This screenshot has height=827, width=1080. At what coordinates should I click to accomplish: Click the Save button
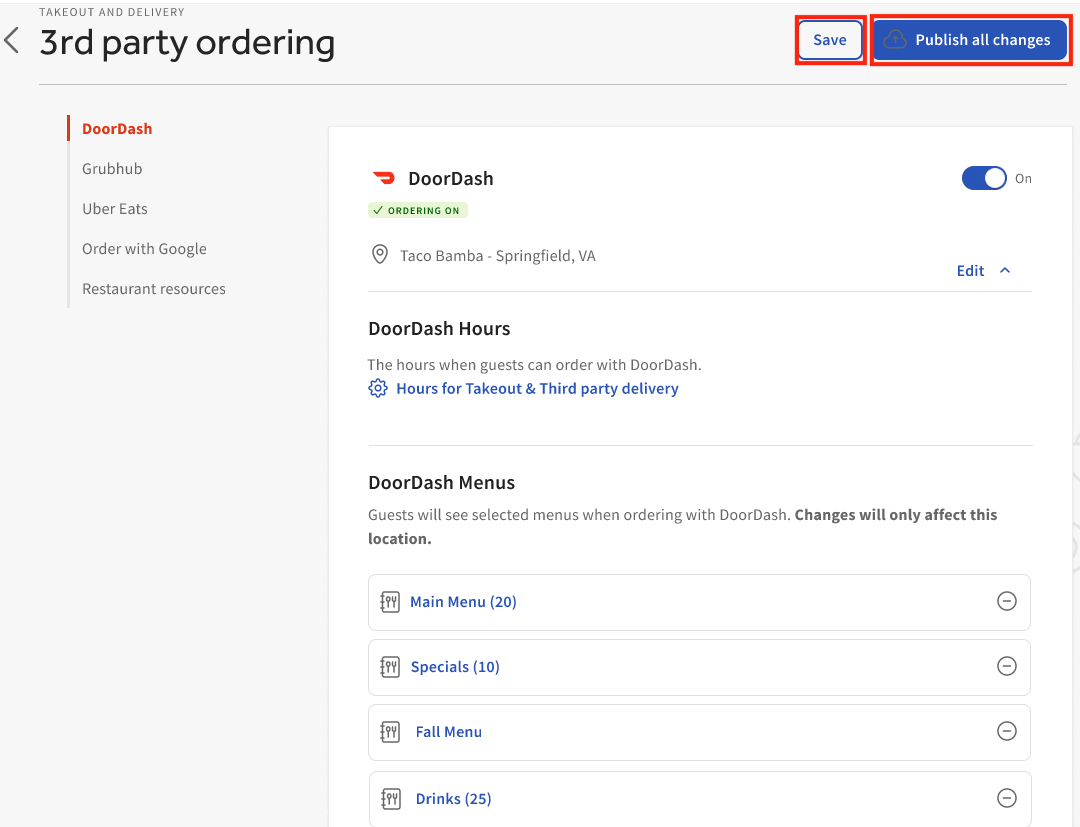(830, 40)
